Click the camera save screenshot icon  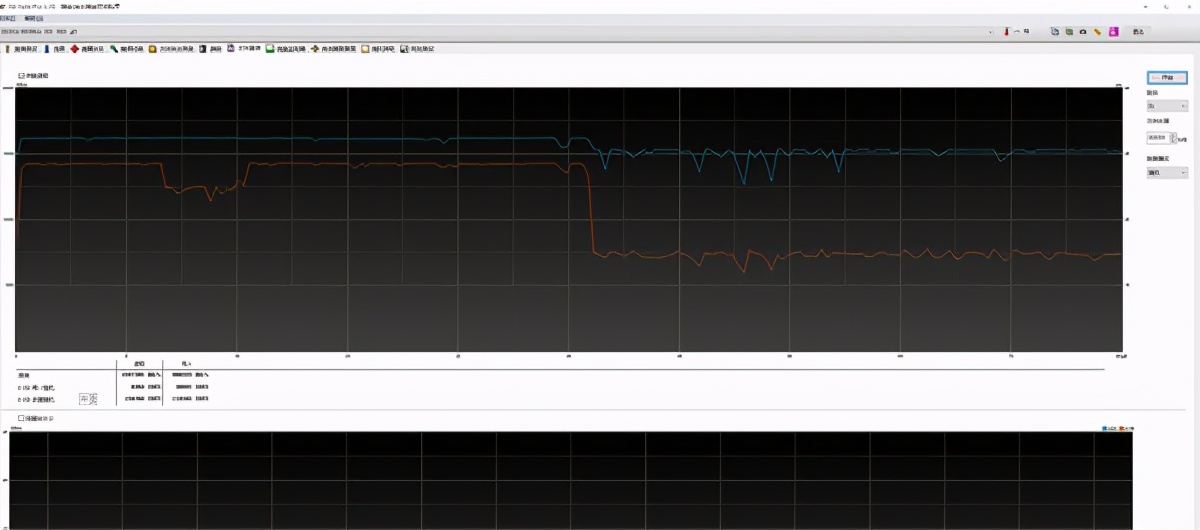pos(1083,32)
